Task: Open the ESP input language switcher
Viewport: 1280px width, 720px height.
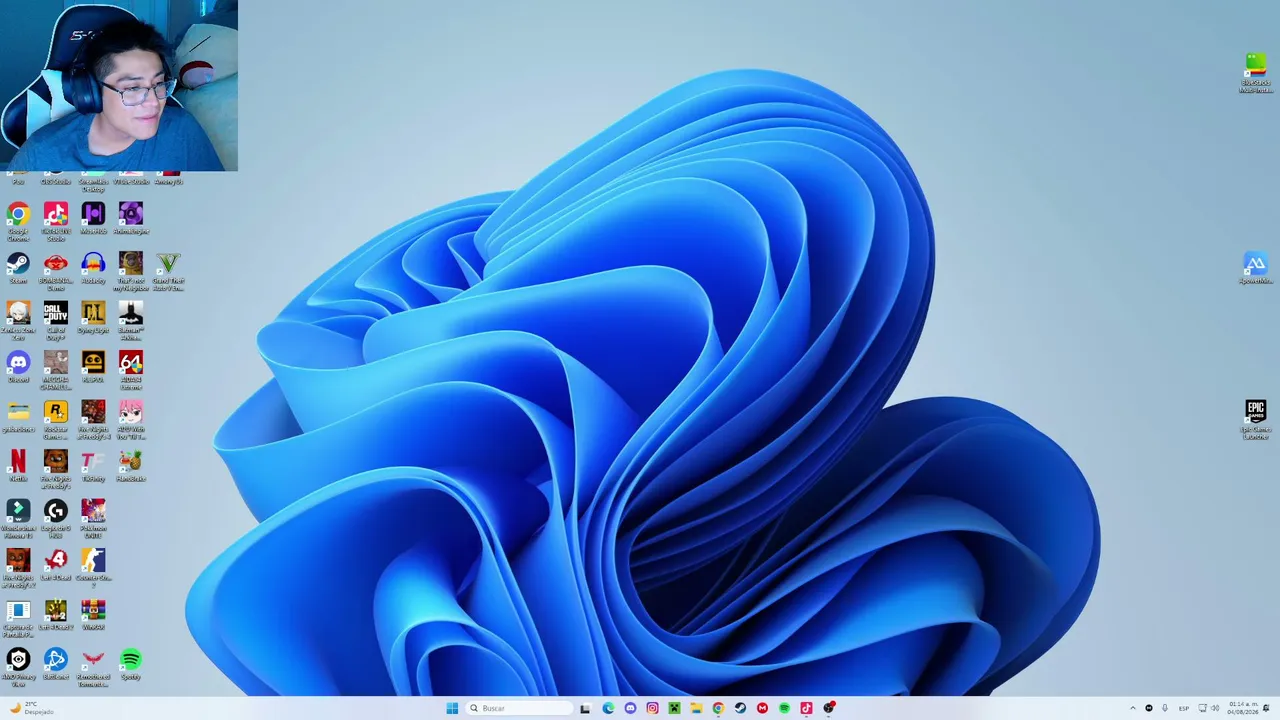Action: (1184, 708)
